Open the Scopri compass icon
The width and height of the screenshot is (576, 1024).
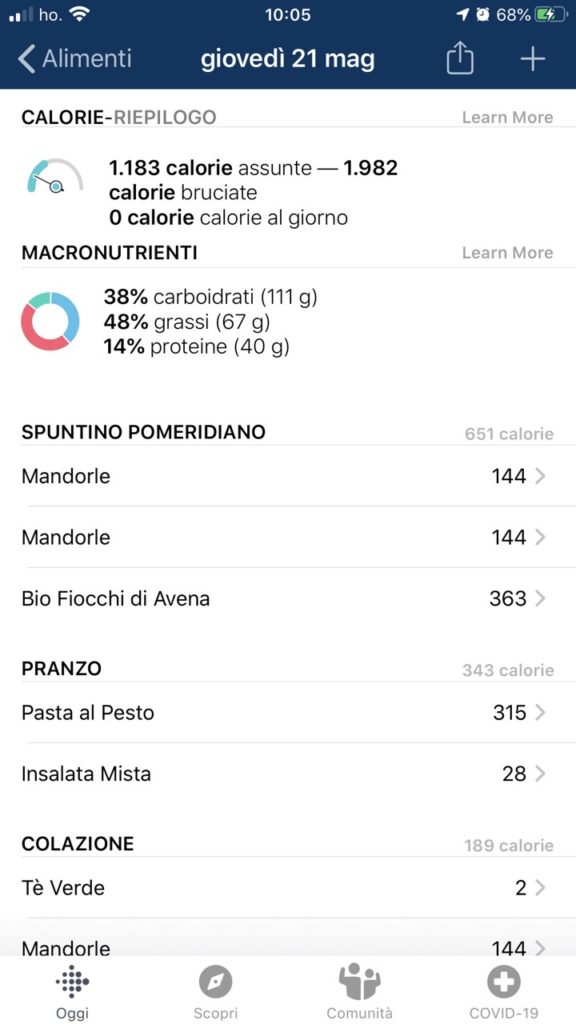(216, 982)
